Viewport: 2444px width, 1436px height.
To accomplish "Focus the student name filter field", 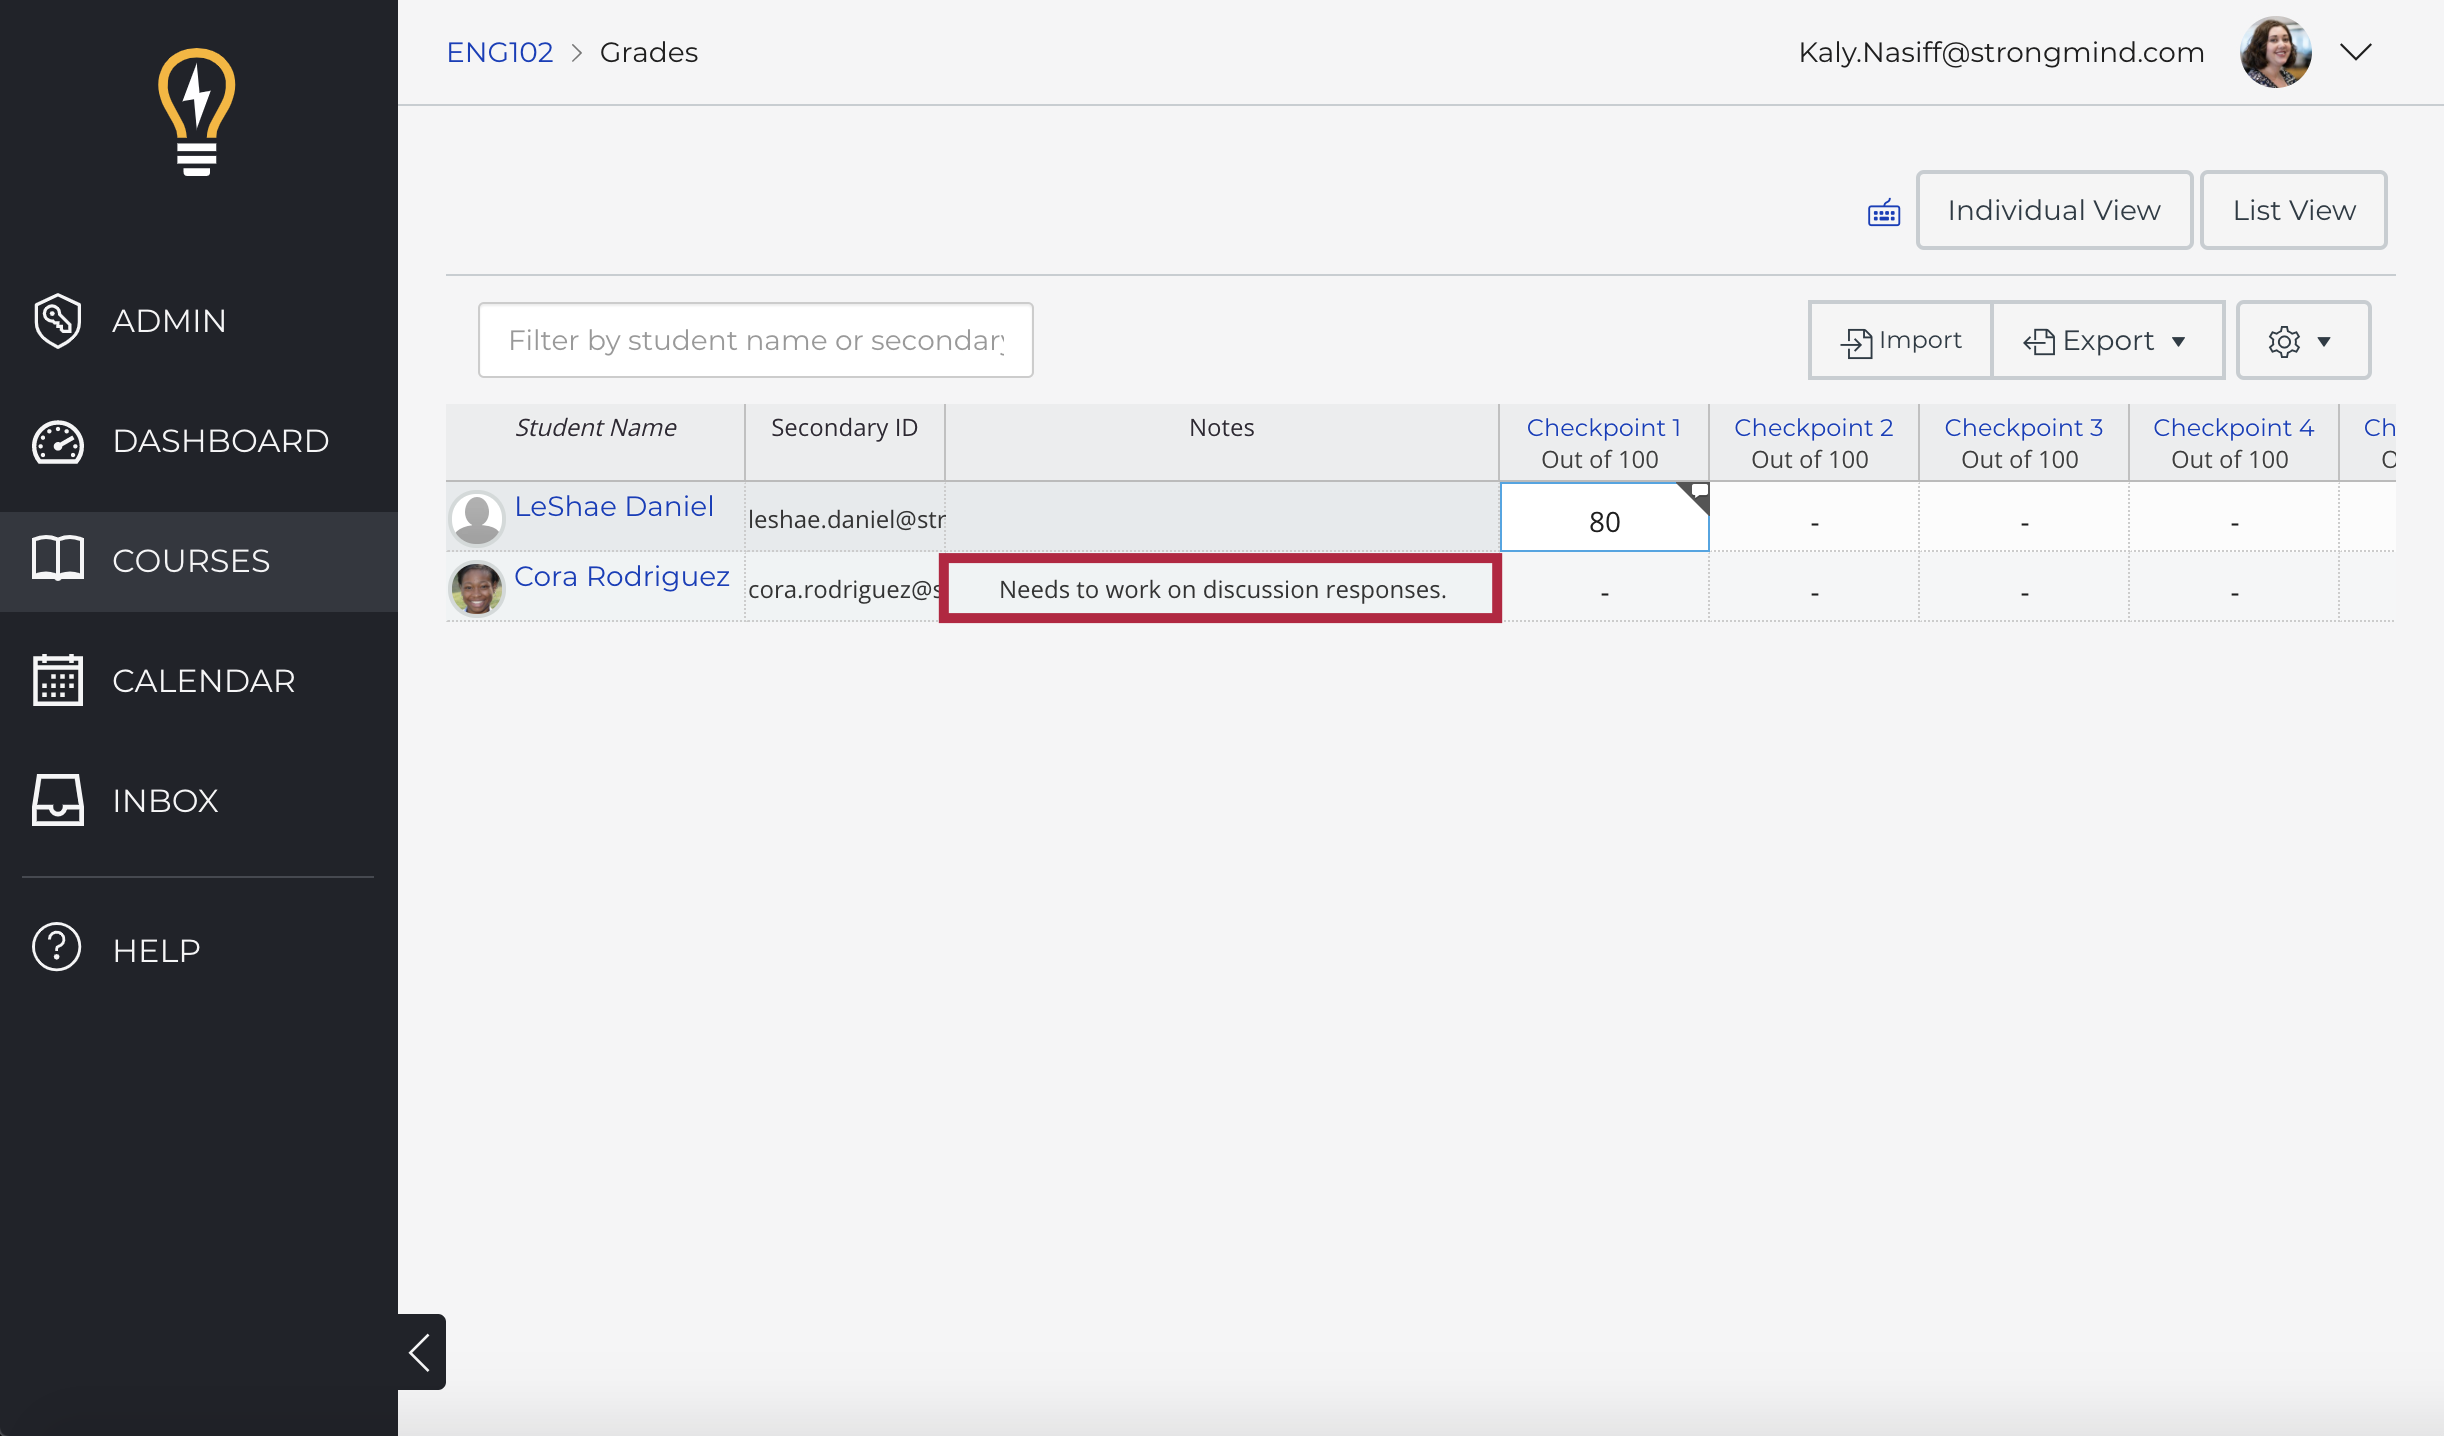I will (x=755, y=341).
